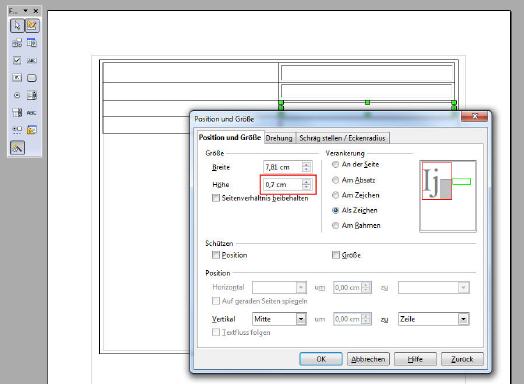Switch to the Drehung tab

[279, 138]
